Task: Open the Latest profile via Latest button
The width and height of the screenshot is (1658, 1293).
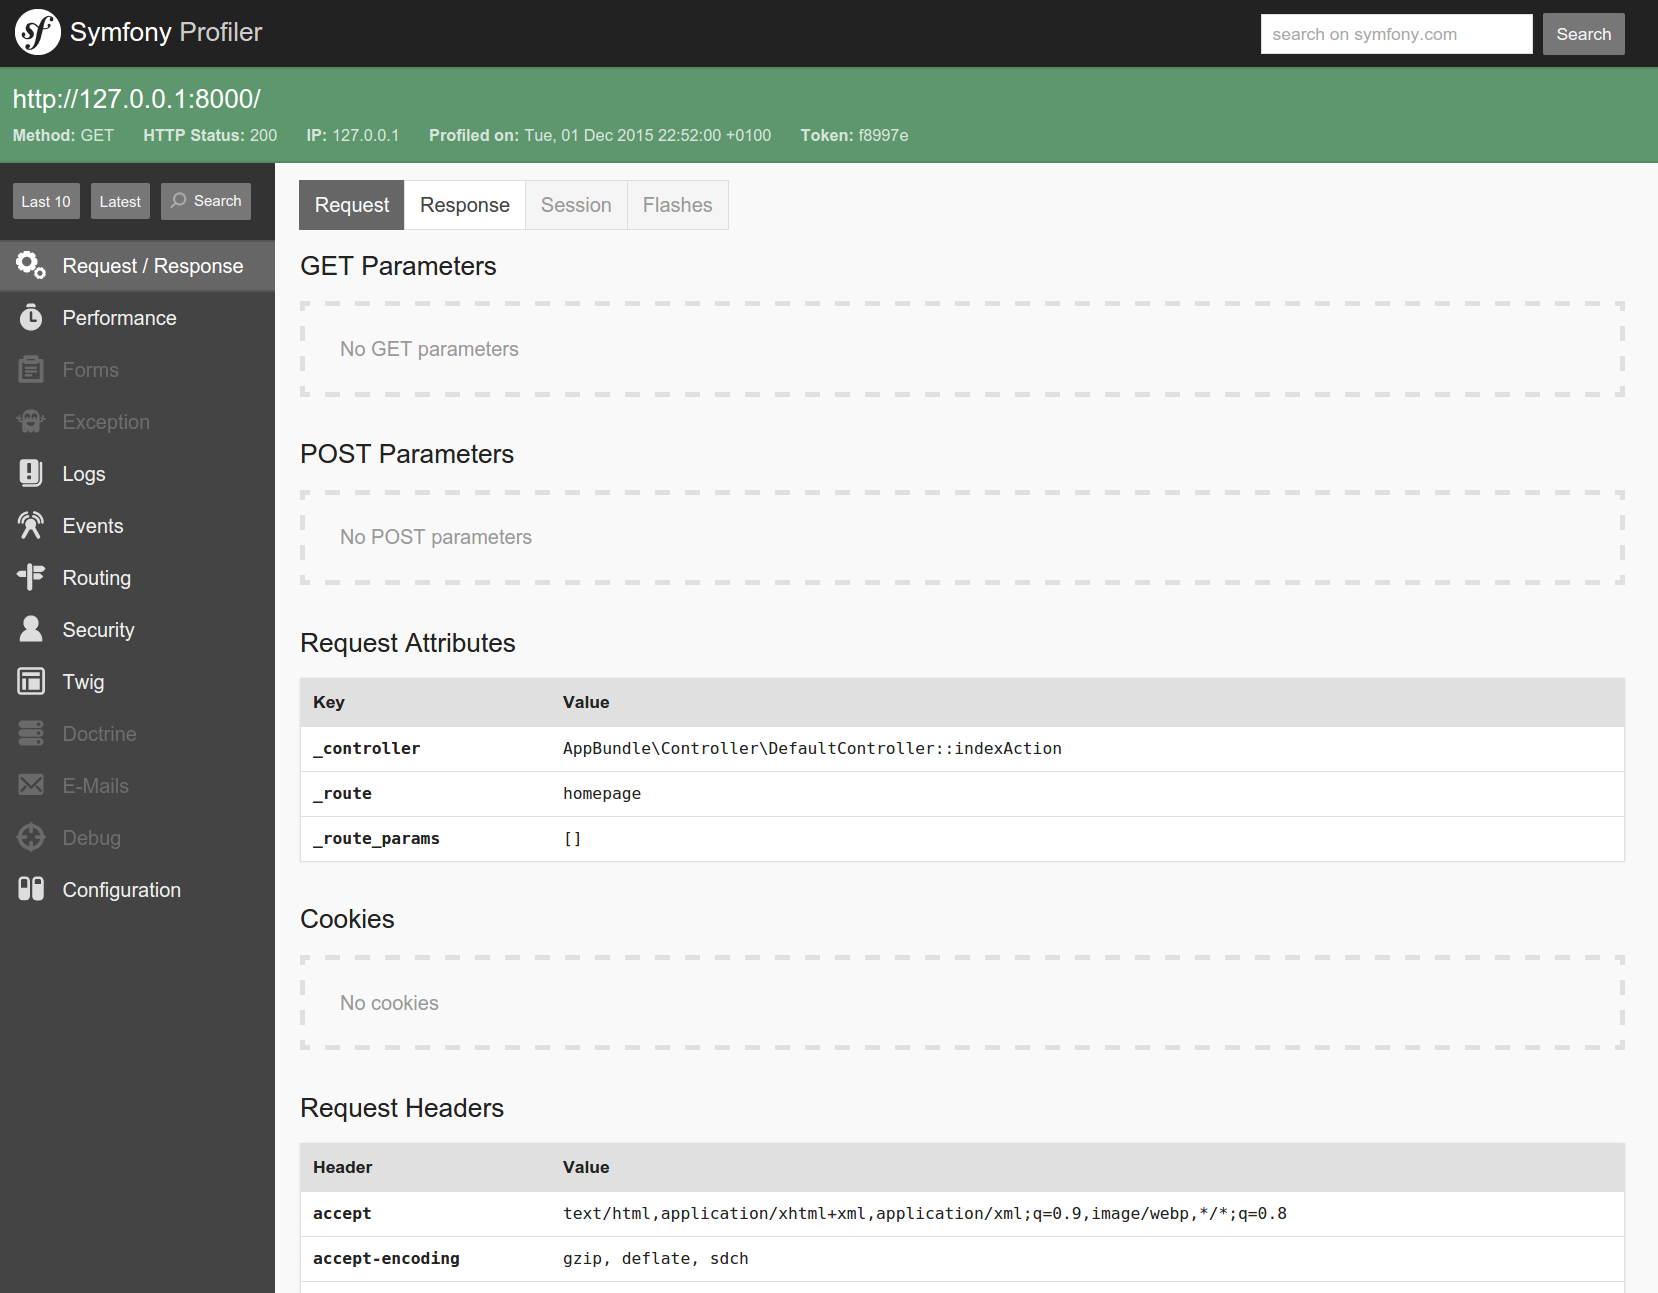Action: pyautogui.click(x=120, y=200)
